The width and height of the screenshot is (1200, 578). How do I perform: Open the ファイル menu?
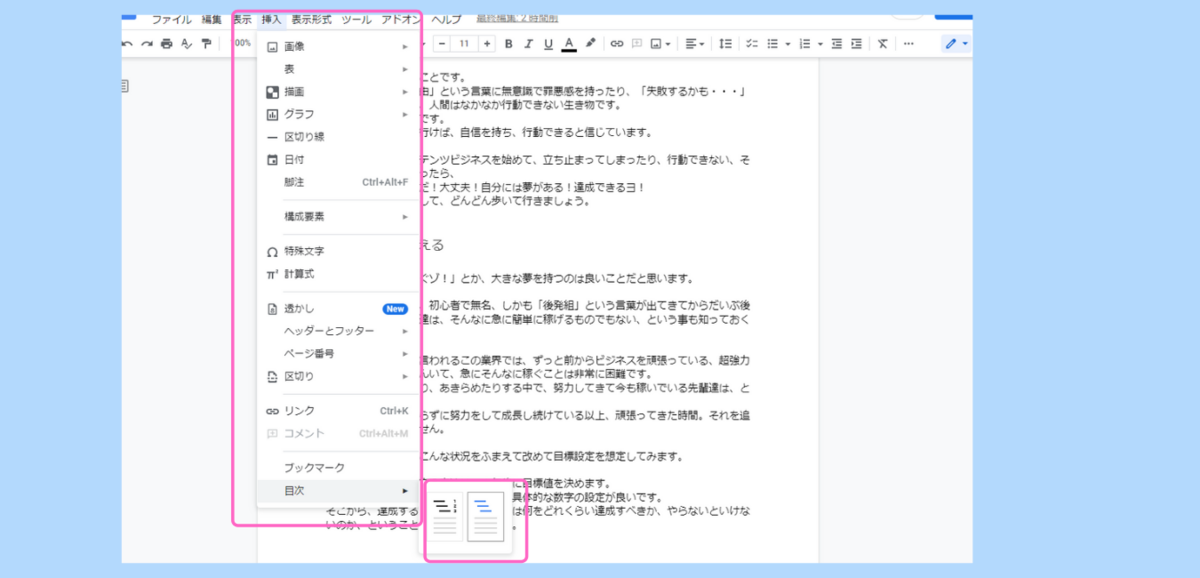tap(172, 19)
